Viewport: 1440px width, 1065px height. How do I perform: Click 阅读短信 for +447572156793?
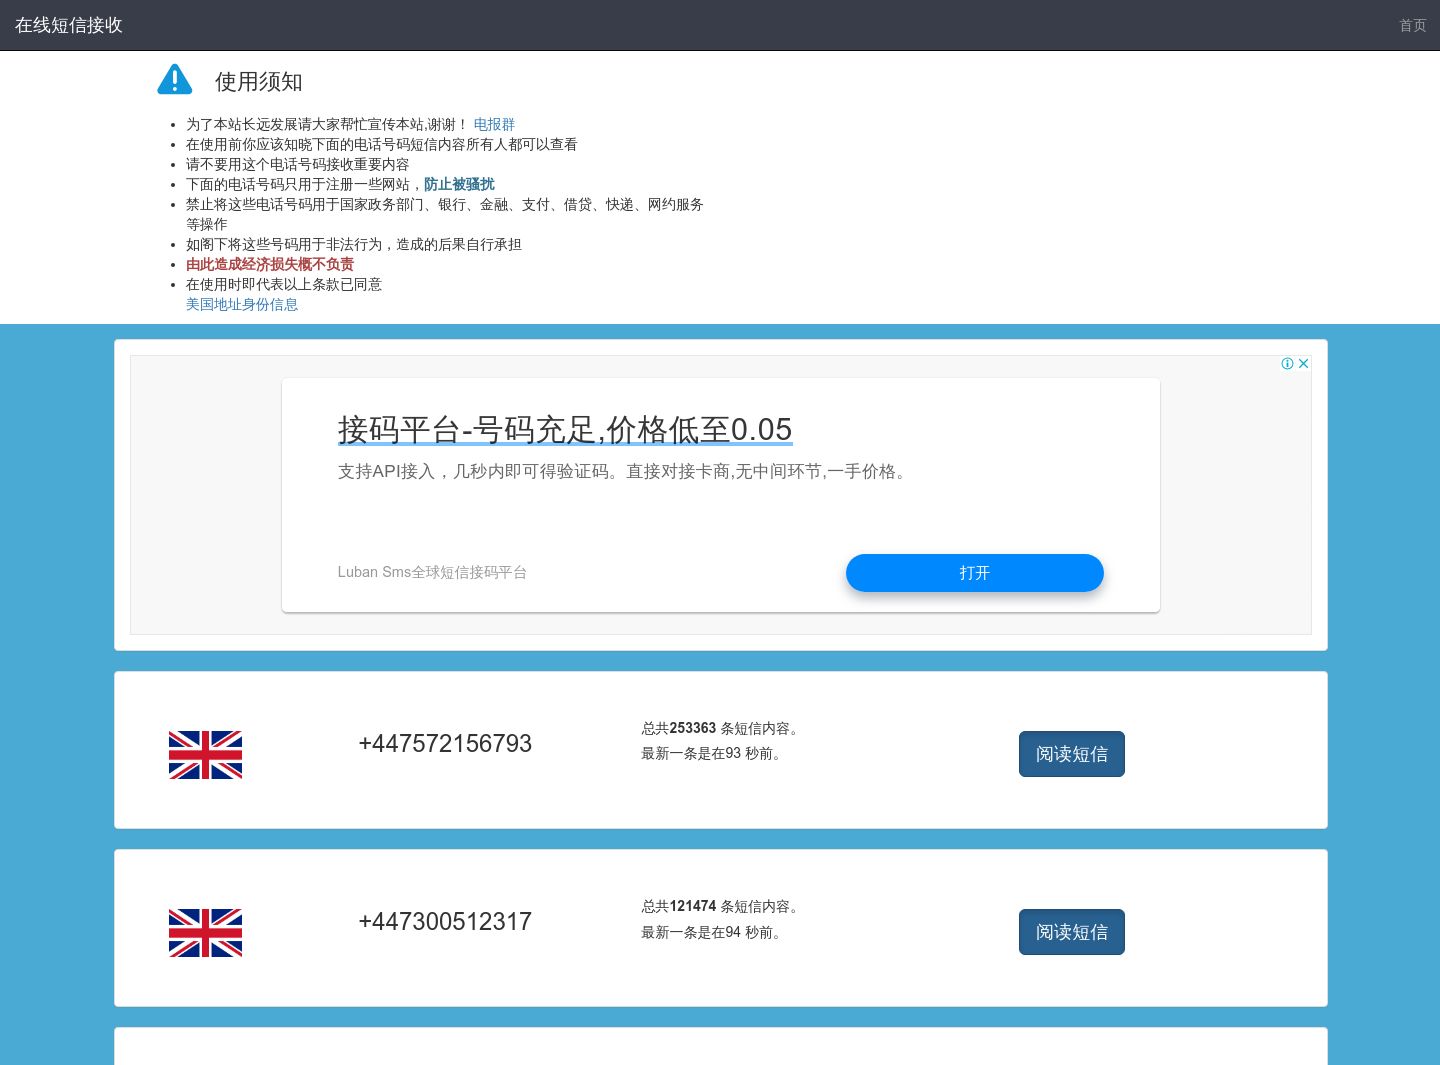1072,754
